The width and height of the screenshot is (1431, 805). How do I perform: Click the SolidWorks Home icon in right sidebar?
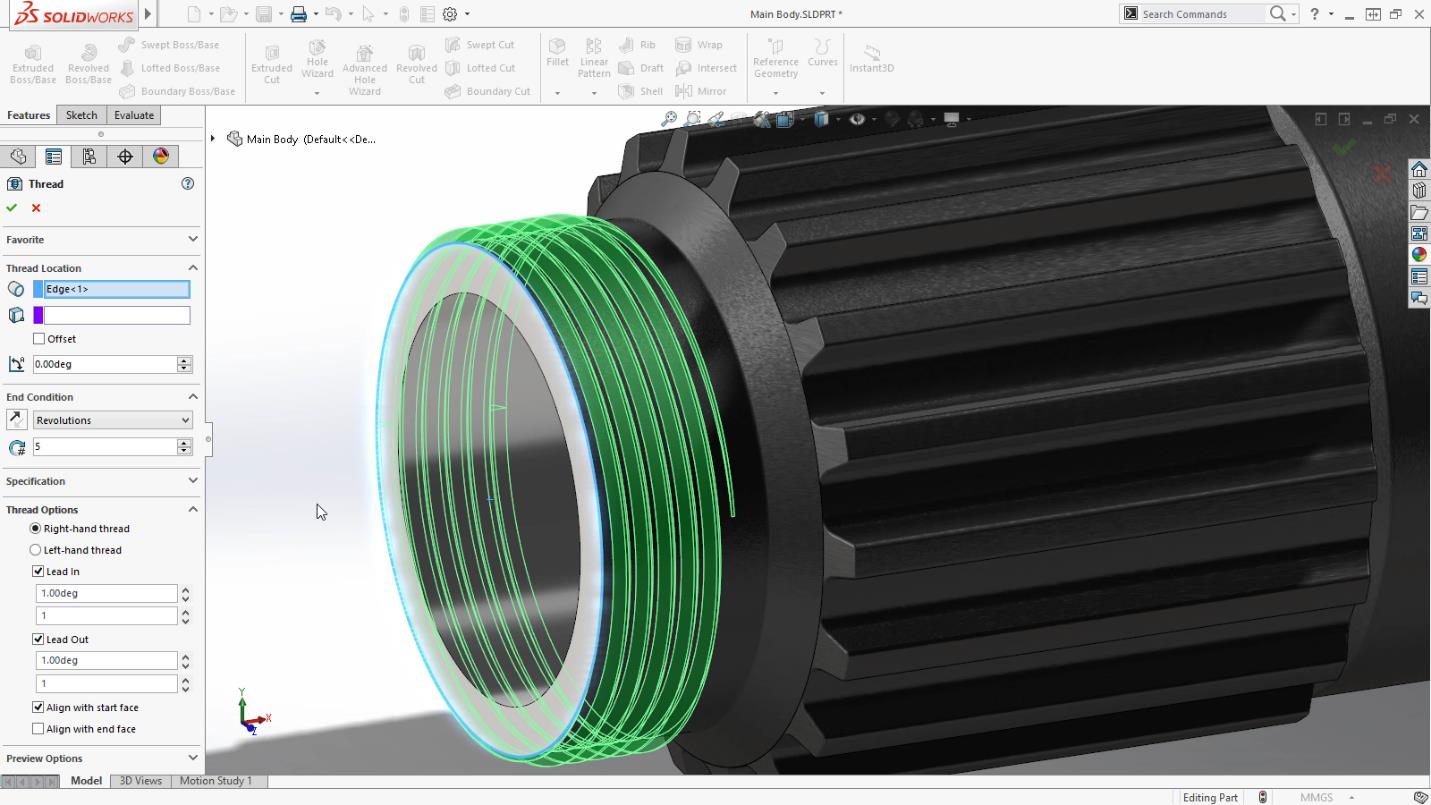point(1419,170)
